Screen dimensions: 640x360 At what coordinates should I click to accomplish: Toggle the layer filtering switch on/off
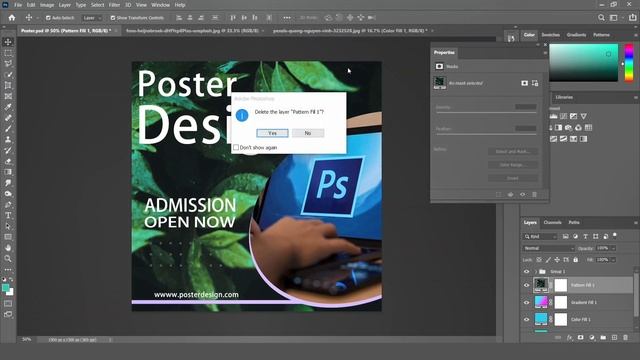pos(615,236)
